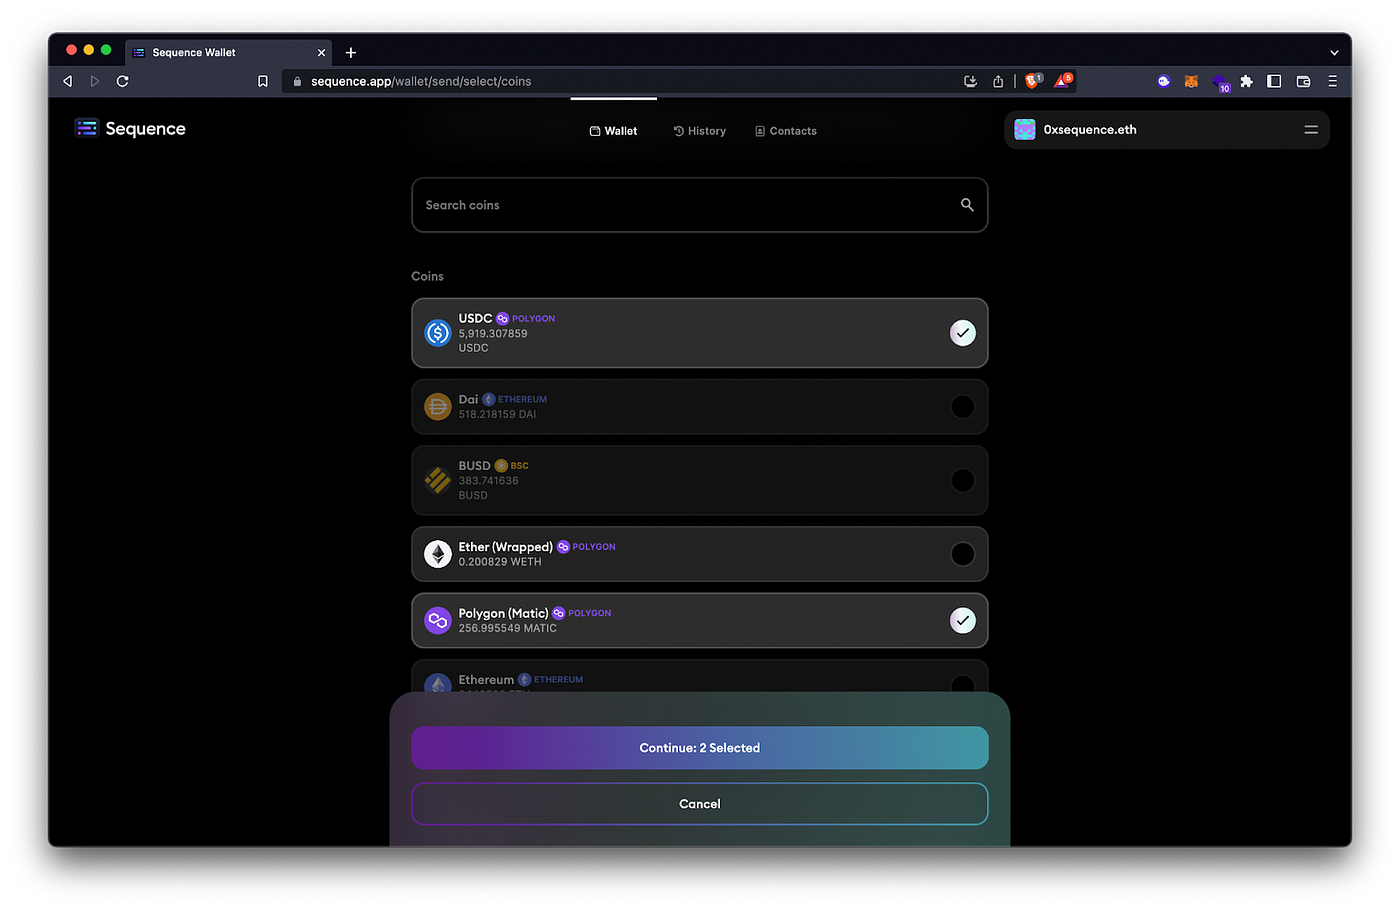This screenshot has width=1400, height=911.
Task: Click the 256.995549 MATIC balance
Action: coord(508,628)
